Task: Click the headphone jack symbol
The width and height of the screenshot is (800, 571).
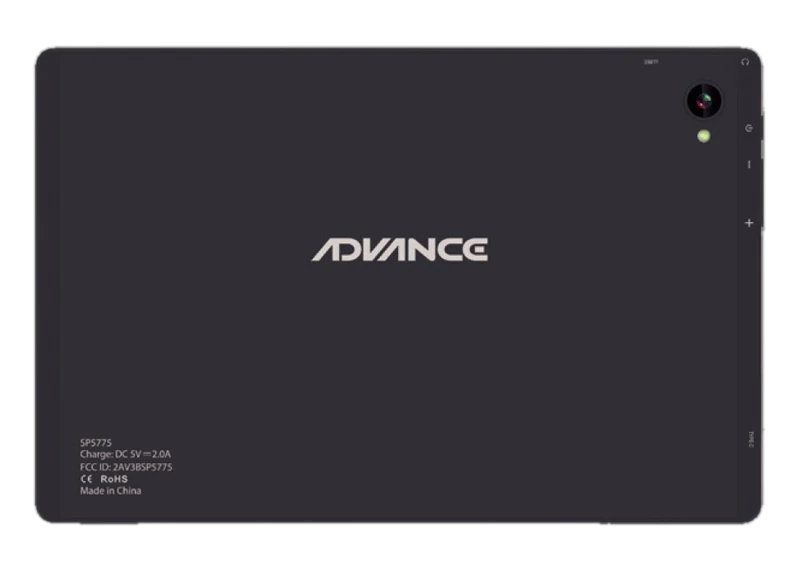Action: pyautogui.click(x=745, y=62)
